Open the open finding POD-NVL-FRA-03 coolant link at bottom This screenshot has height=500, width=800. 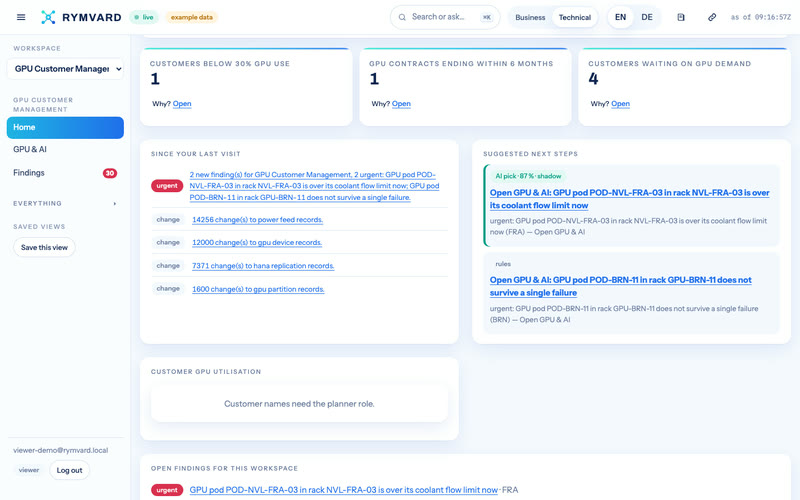[343, 490]
